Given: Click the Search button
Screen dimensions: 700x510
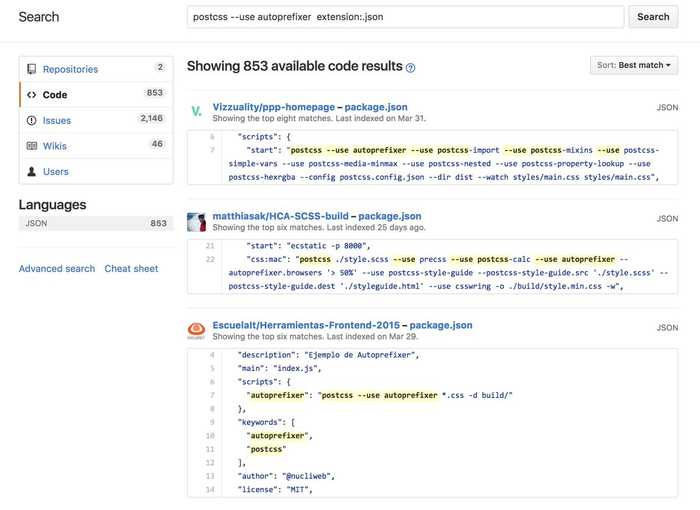Looking at the screenshot, I should [653, 17].
